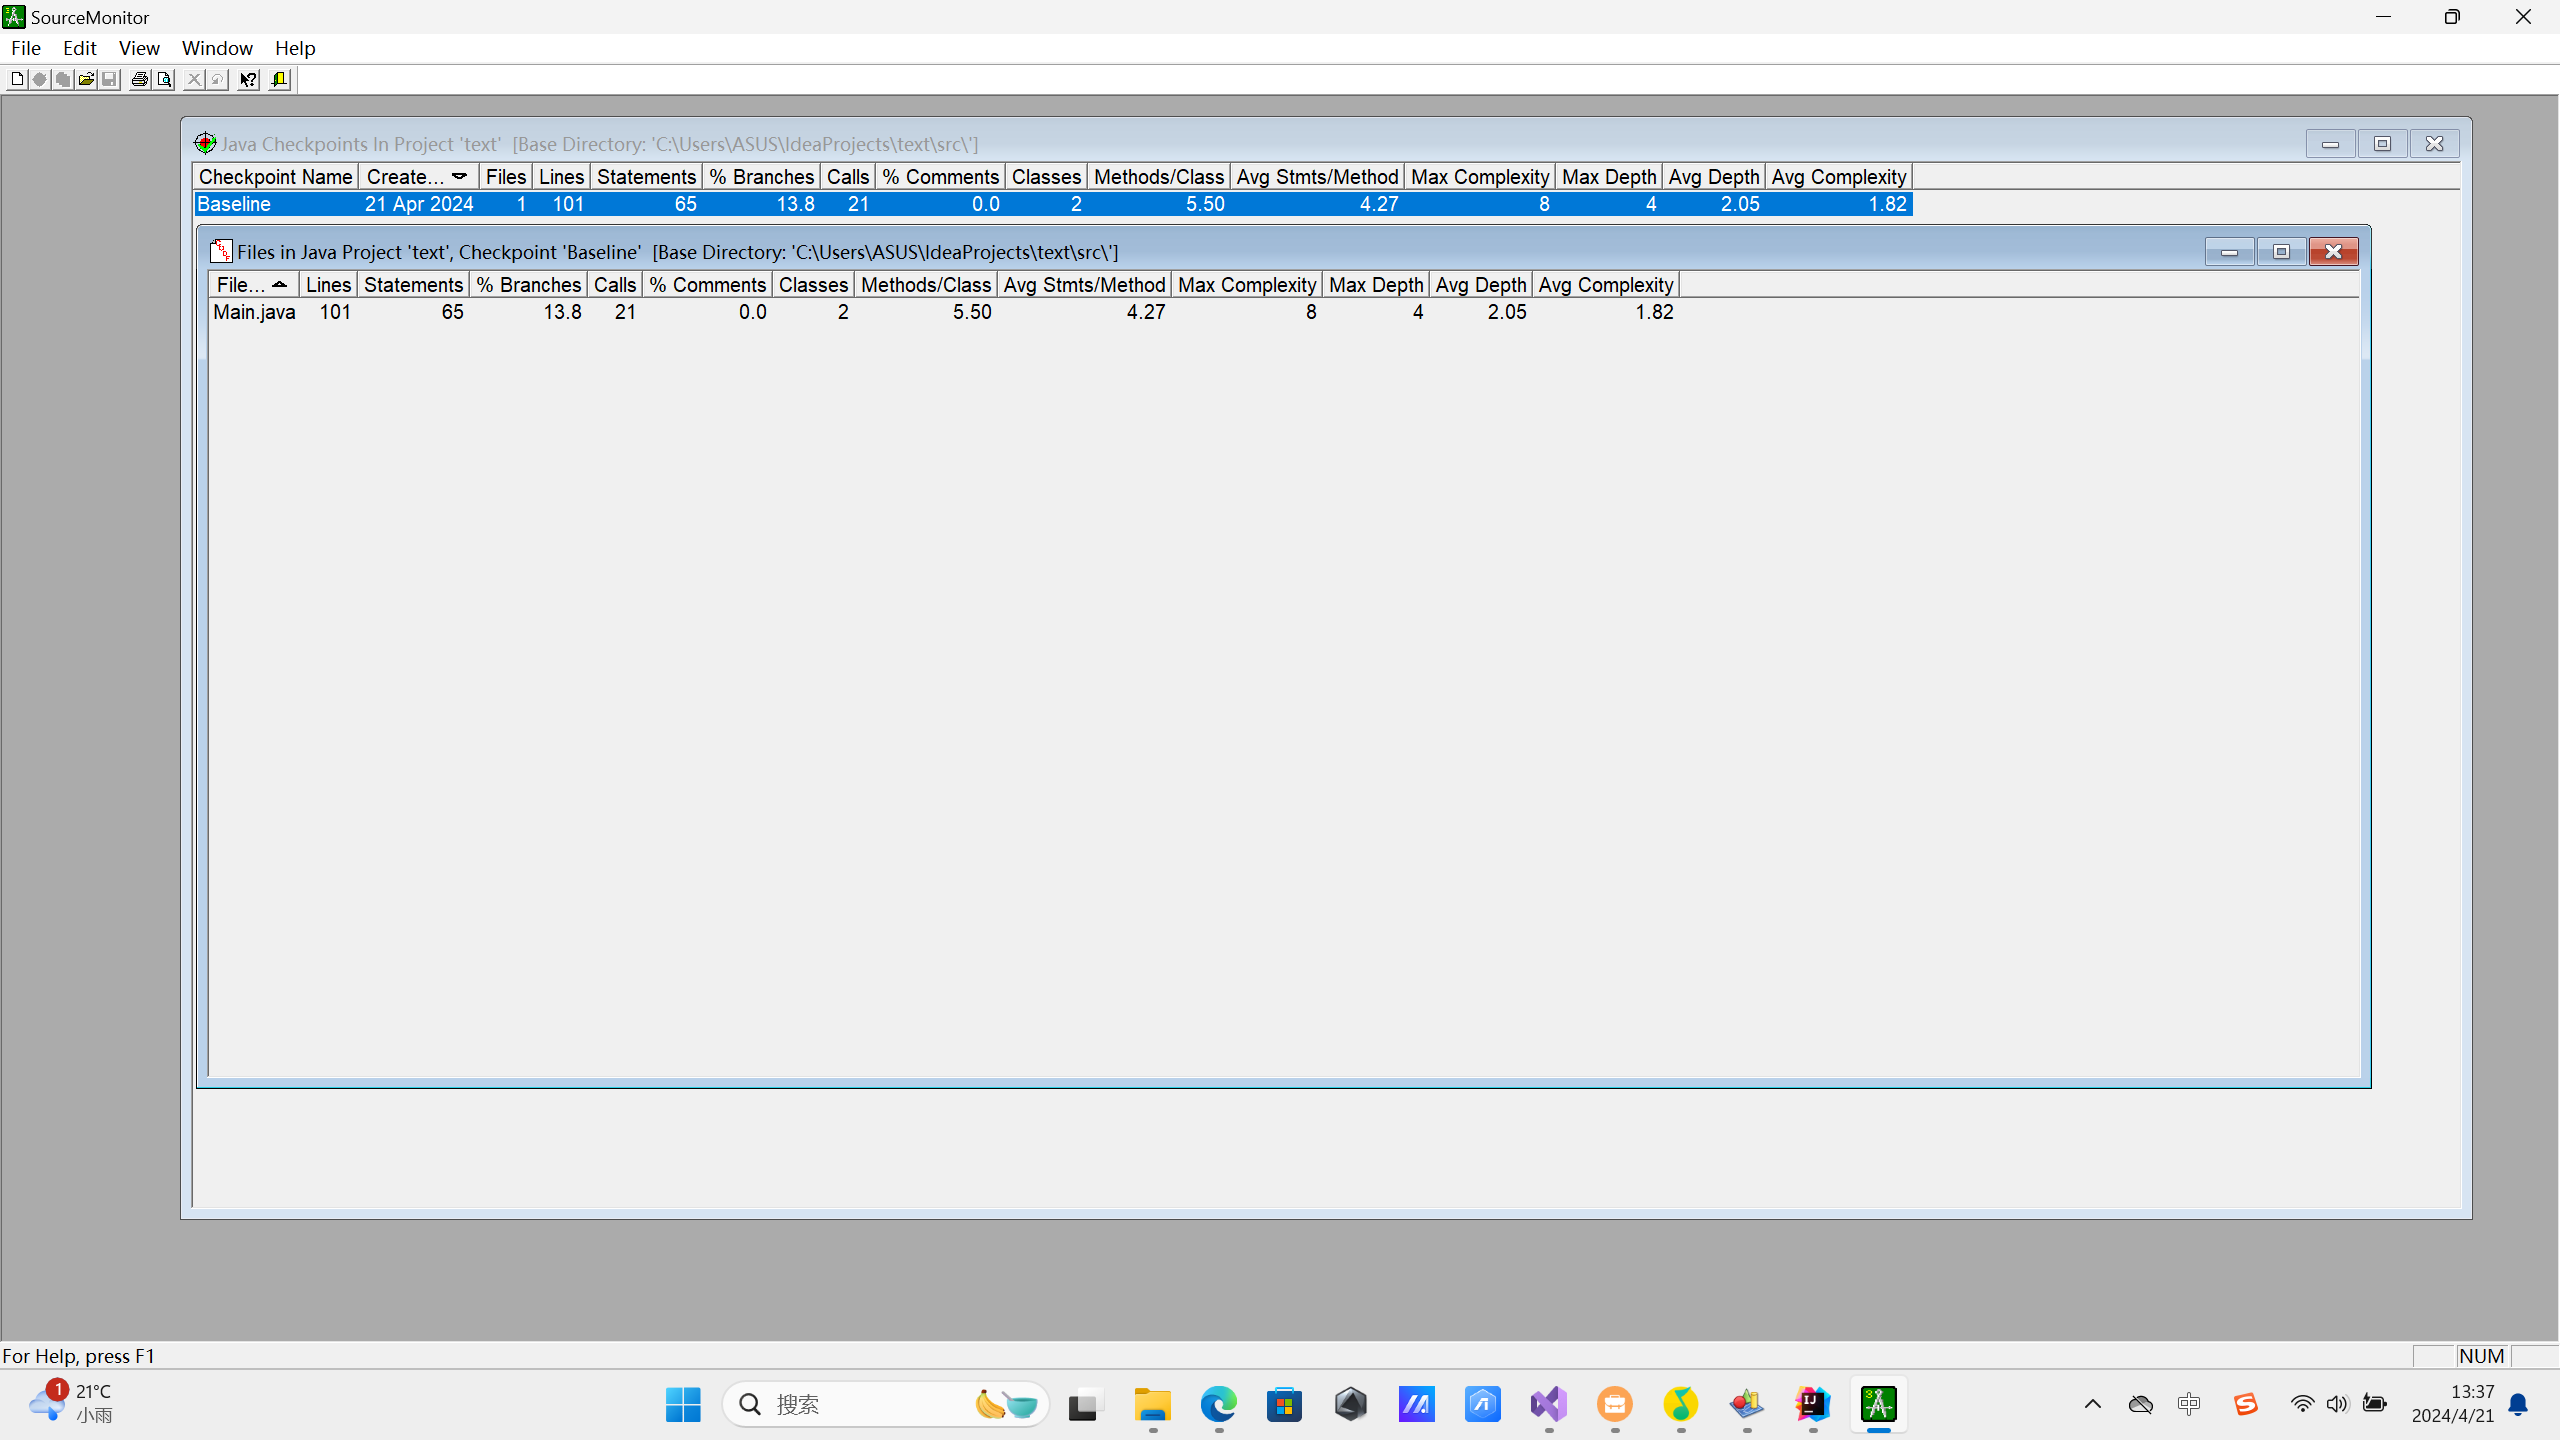Open IntelliJ IDEA from the taskbar

coord(1812,1404)
